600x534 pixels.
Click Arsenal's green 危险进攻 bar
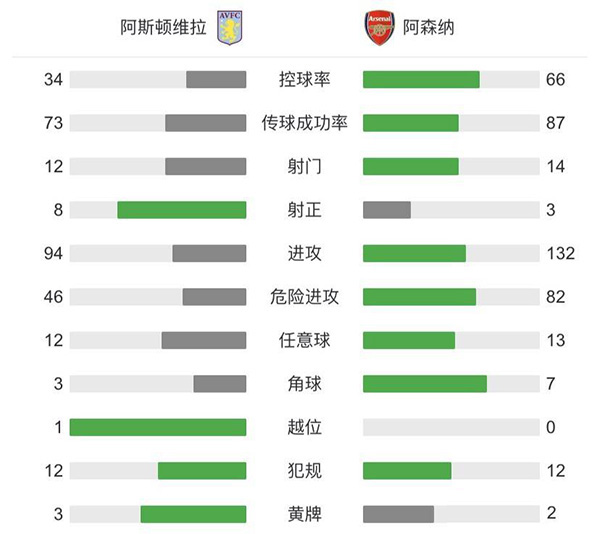point(419,297)
